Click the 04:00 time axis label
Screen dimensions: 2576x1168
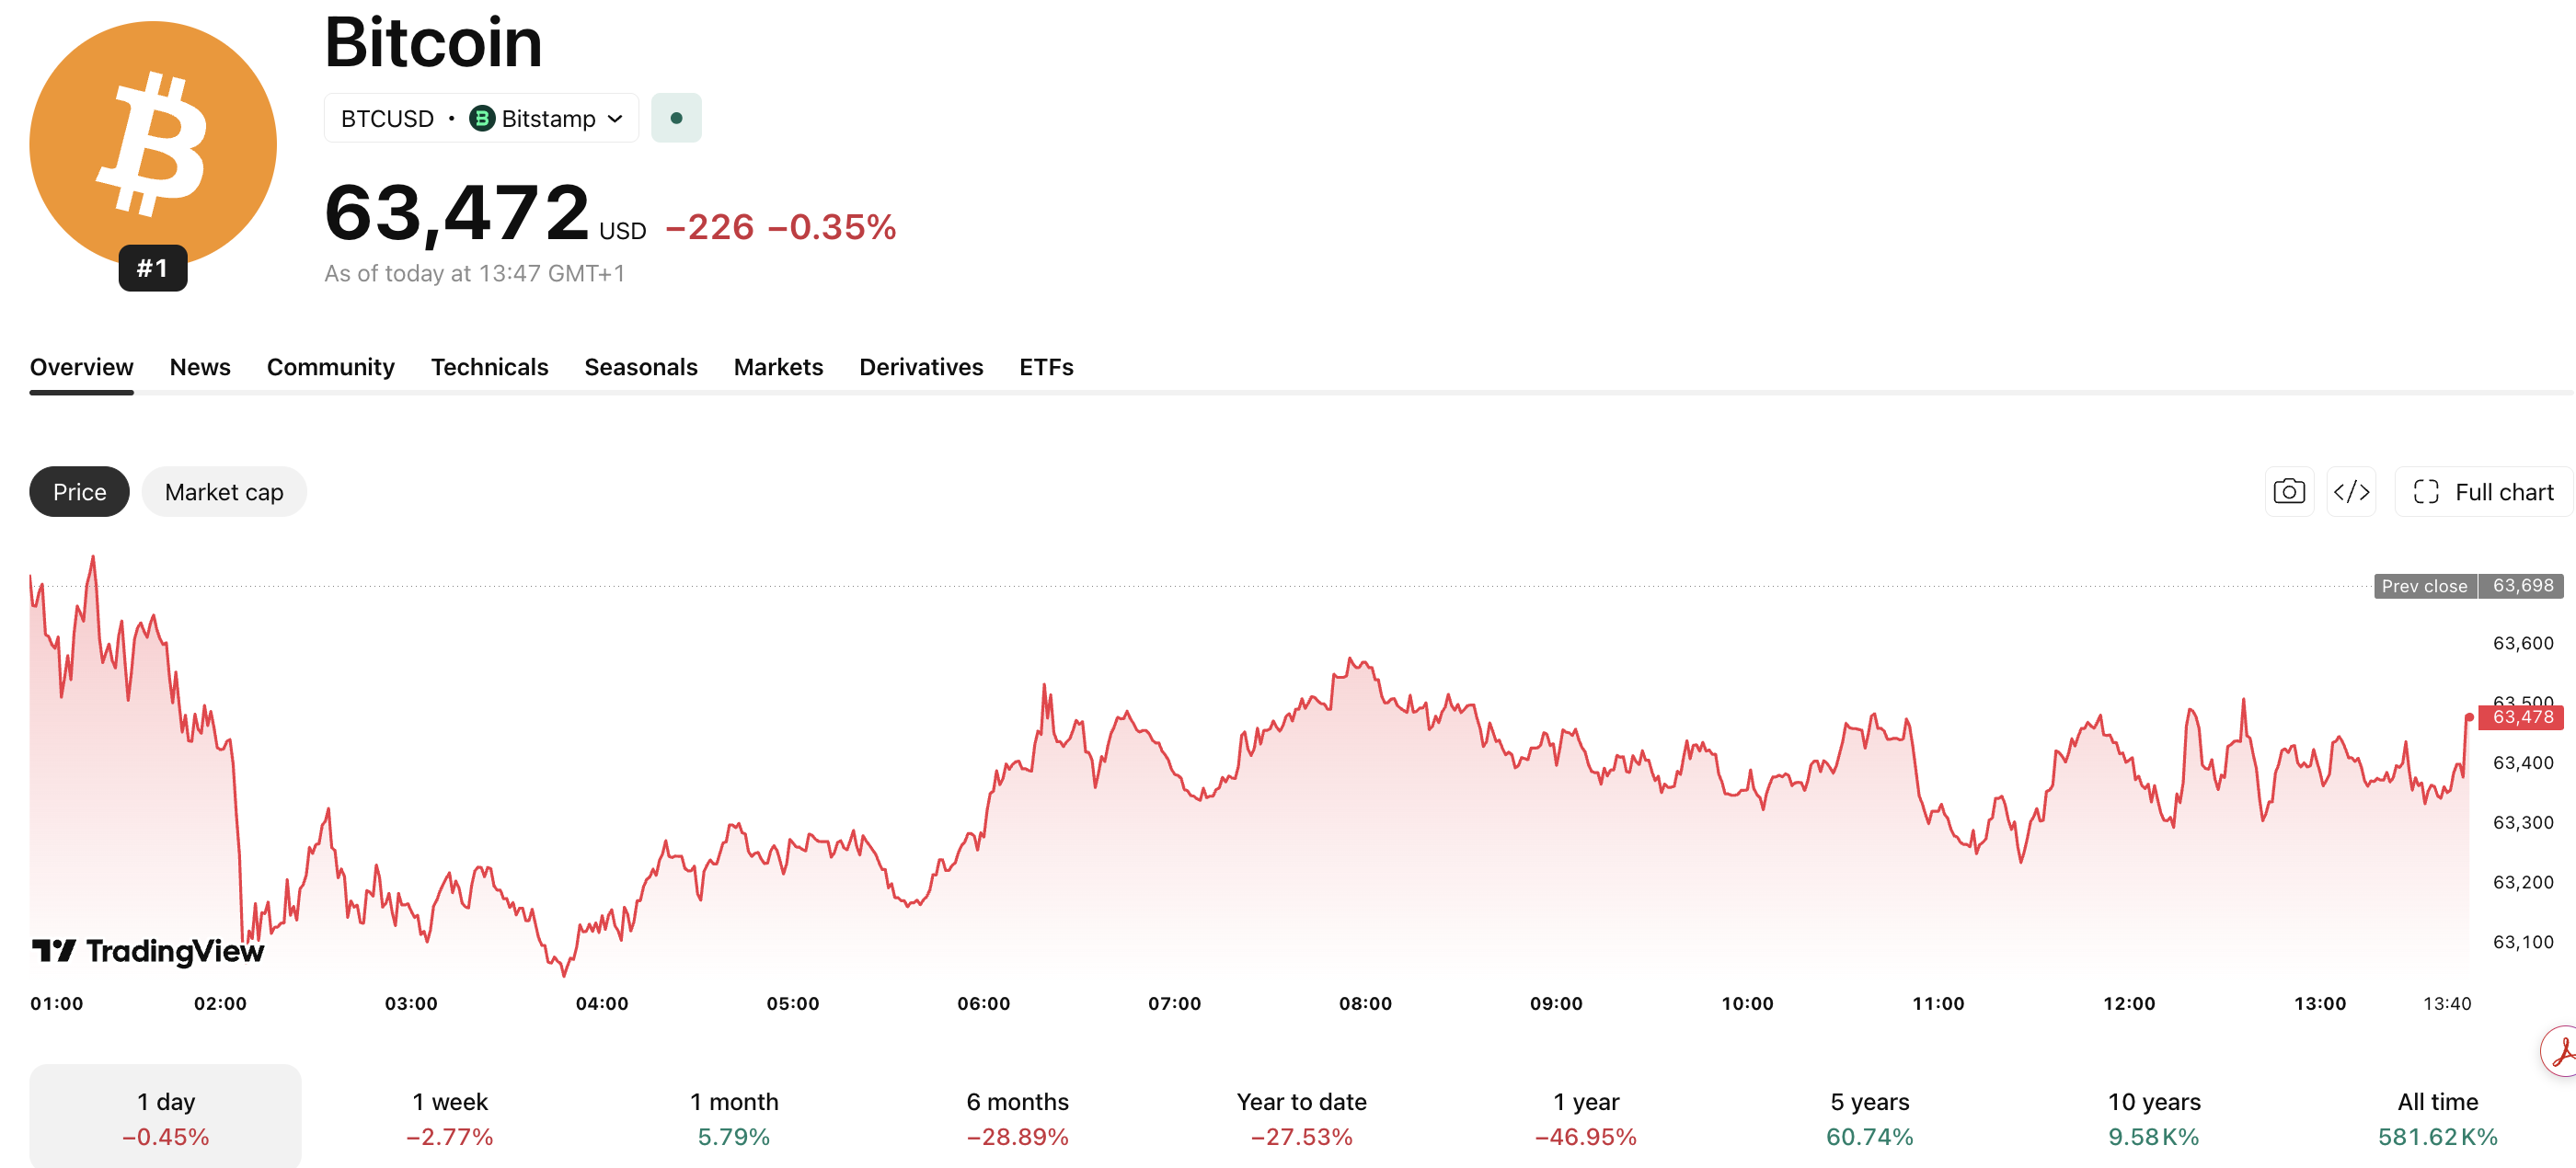point(602,1003)
